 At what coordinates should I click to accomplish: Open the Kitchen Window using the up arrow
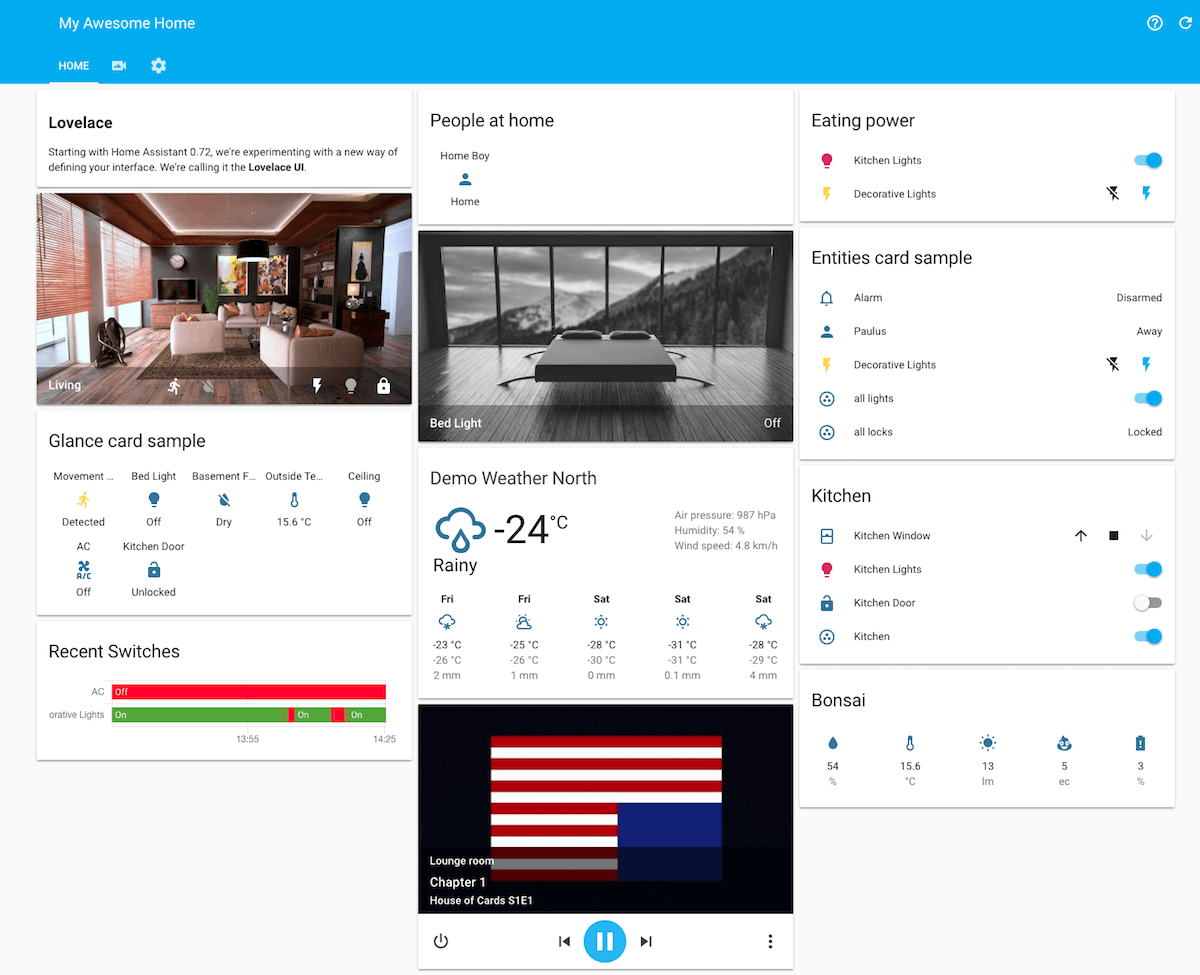click(1081, 535)
